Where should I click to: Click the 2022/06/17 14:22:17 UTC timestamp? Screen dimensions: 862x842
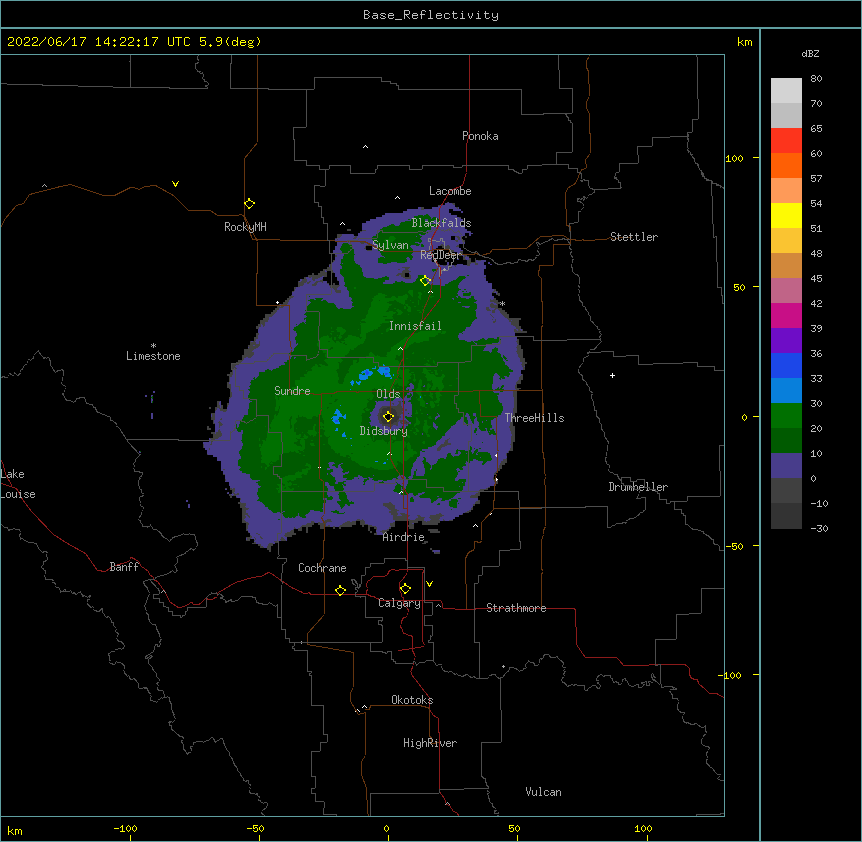99,42
